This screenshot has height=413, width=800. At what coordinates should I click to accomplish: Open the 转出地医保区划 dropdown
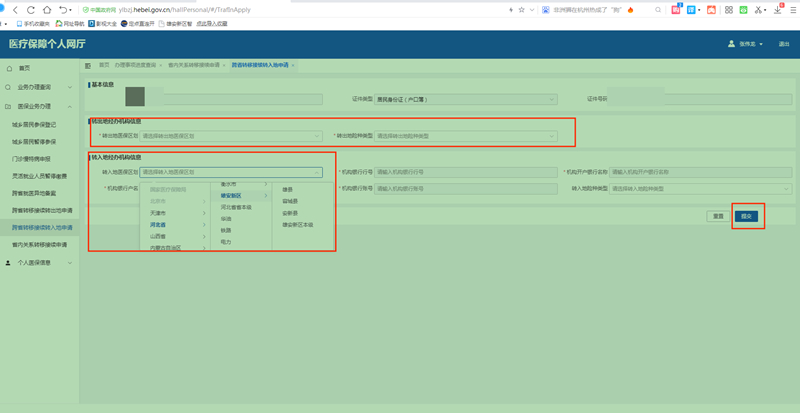pos(230,135)
